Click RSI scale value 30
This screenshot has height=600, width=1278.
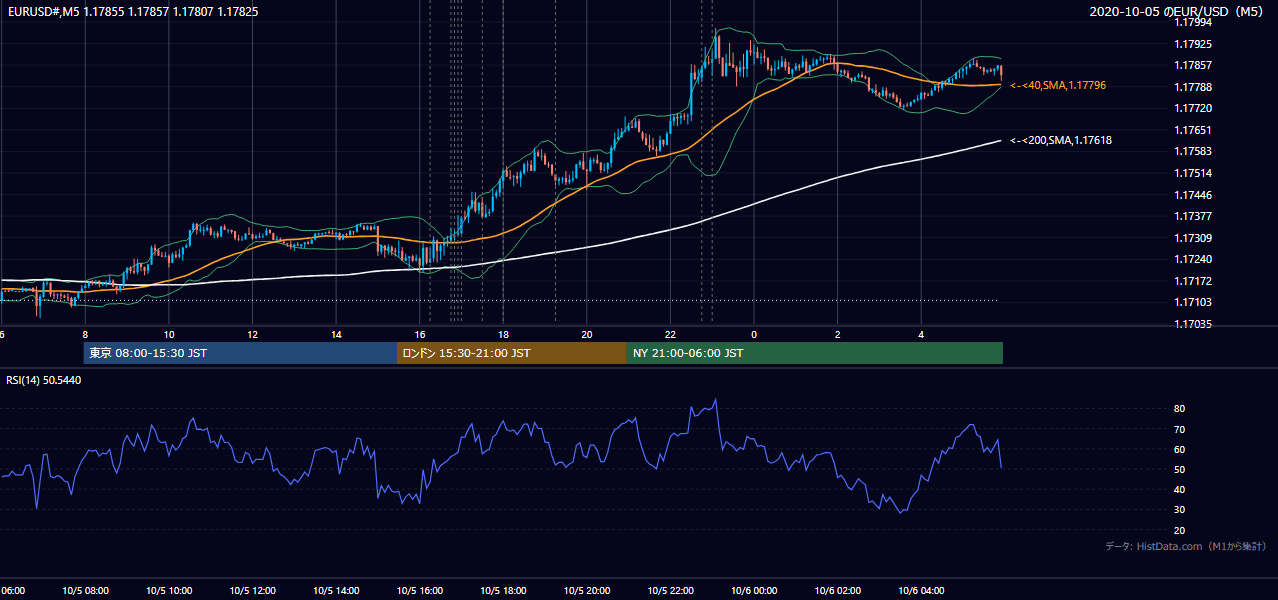point(1180,510)
